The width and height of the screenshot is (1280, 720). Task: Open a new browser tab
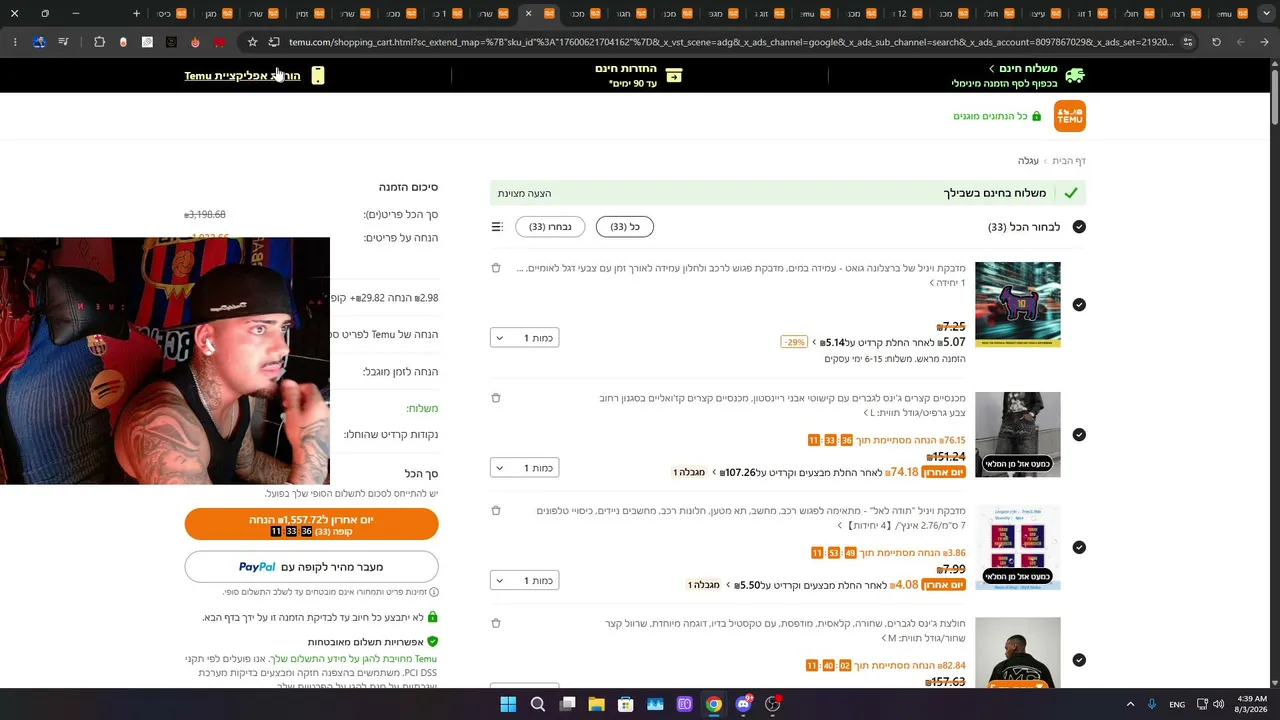[x=137, y=14]
